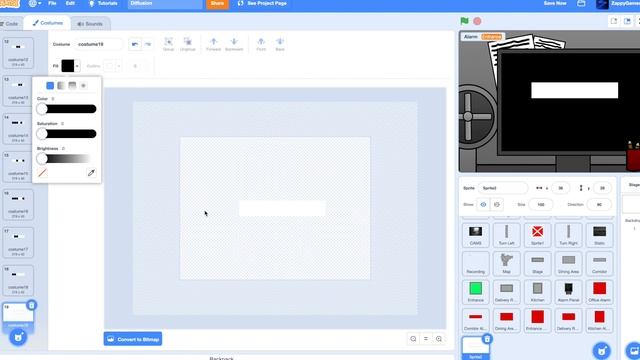Adjust the Color hue slider
The image size is (640, 360).
pyautogui.click(x=67, y=109)
